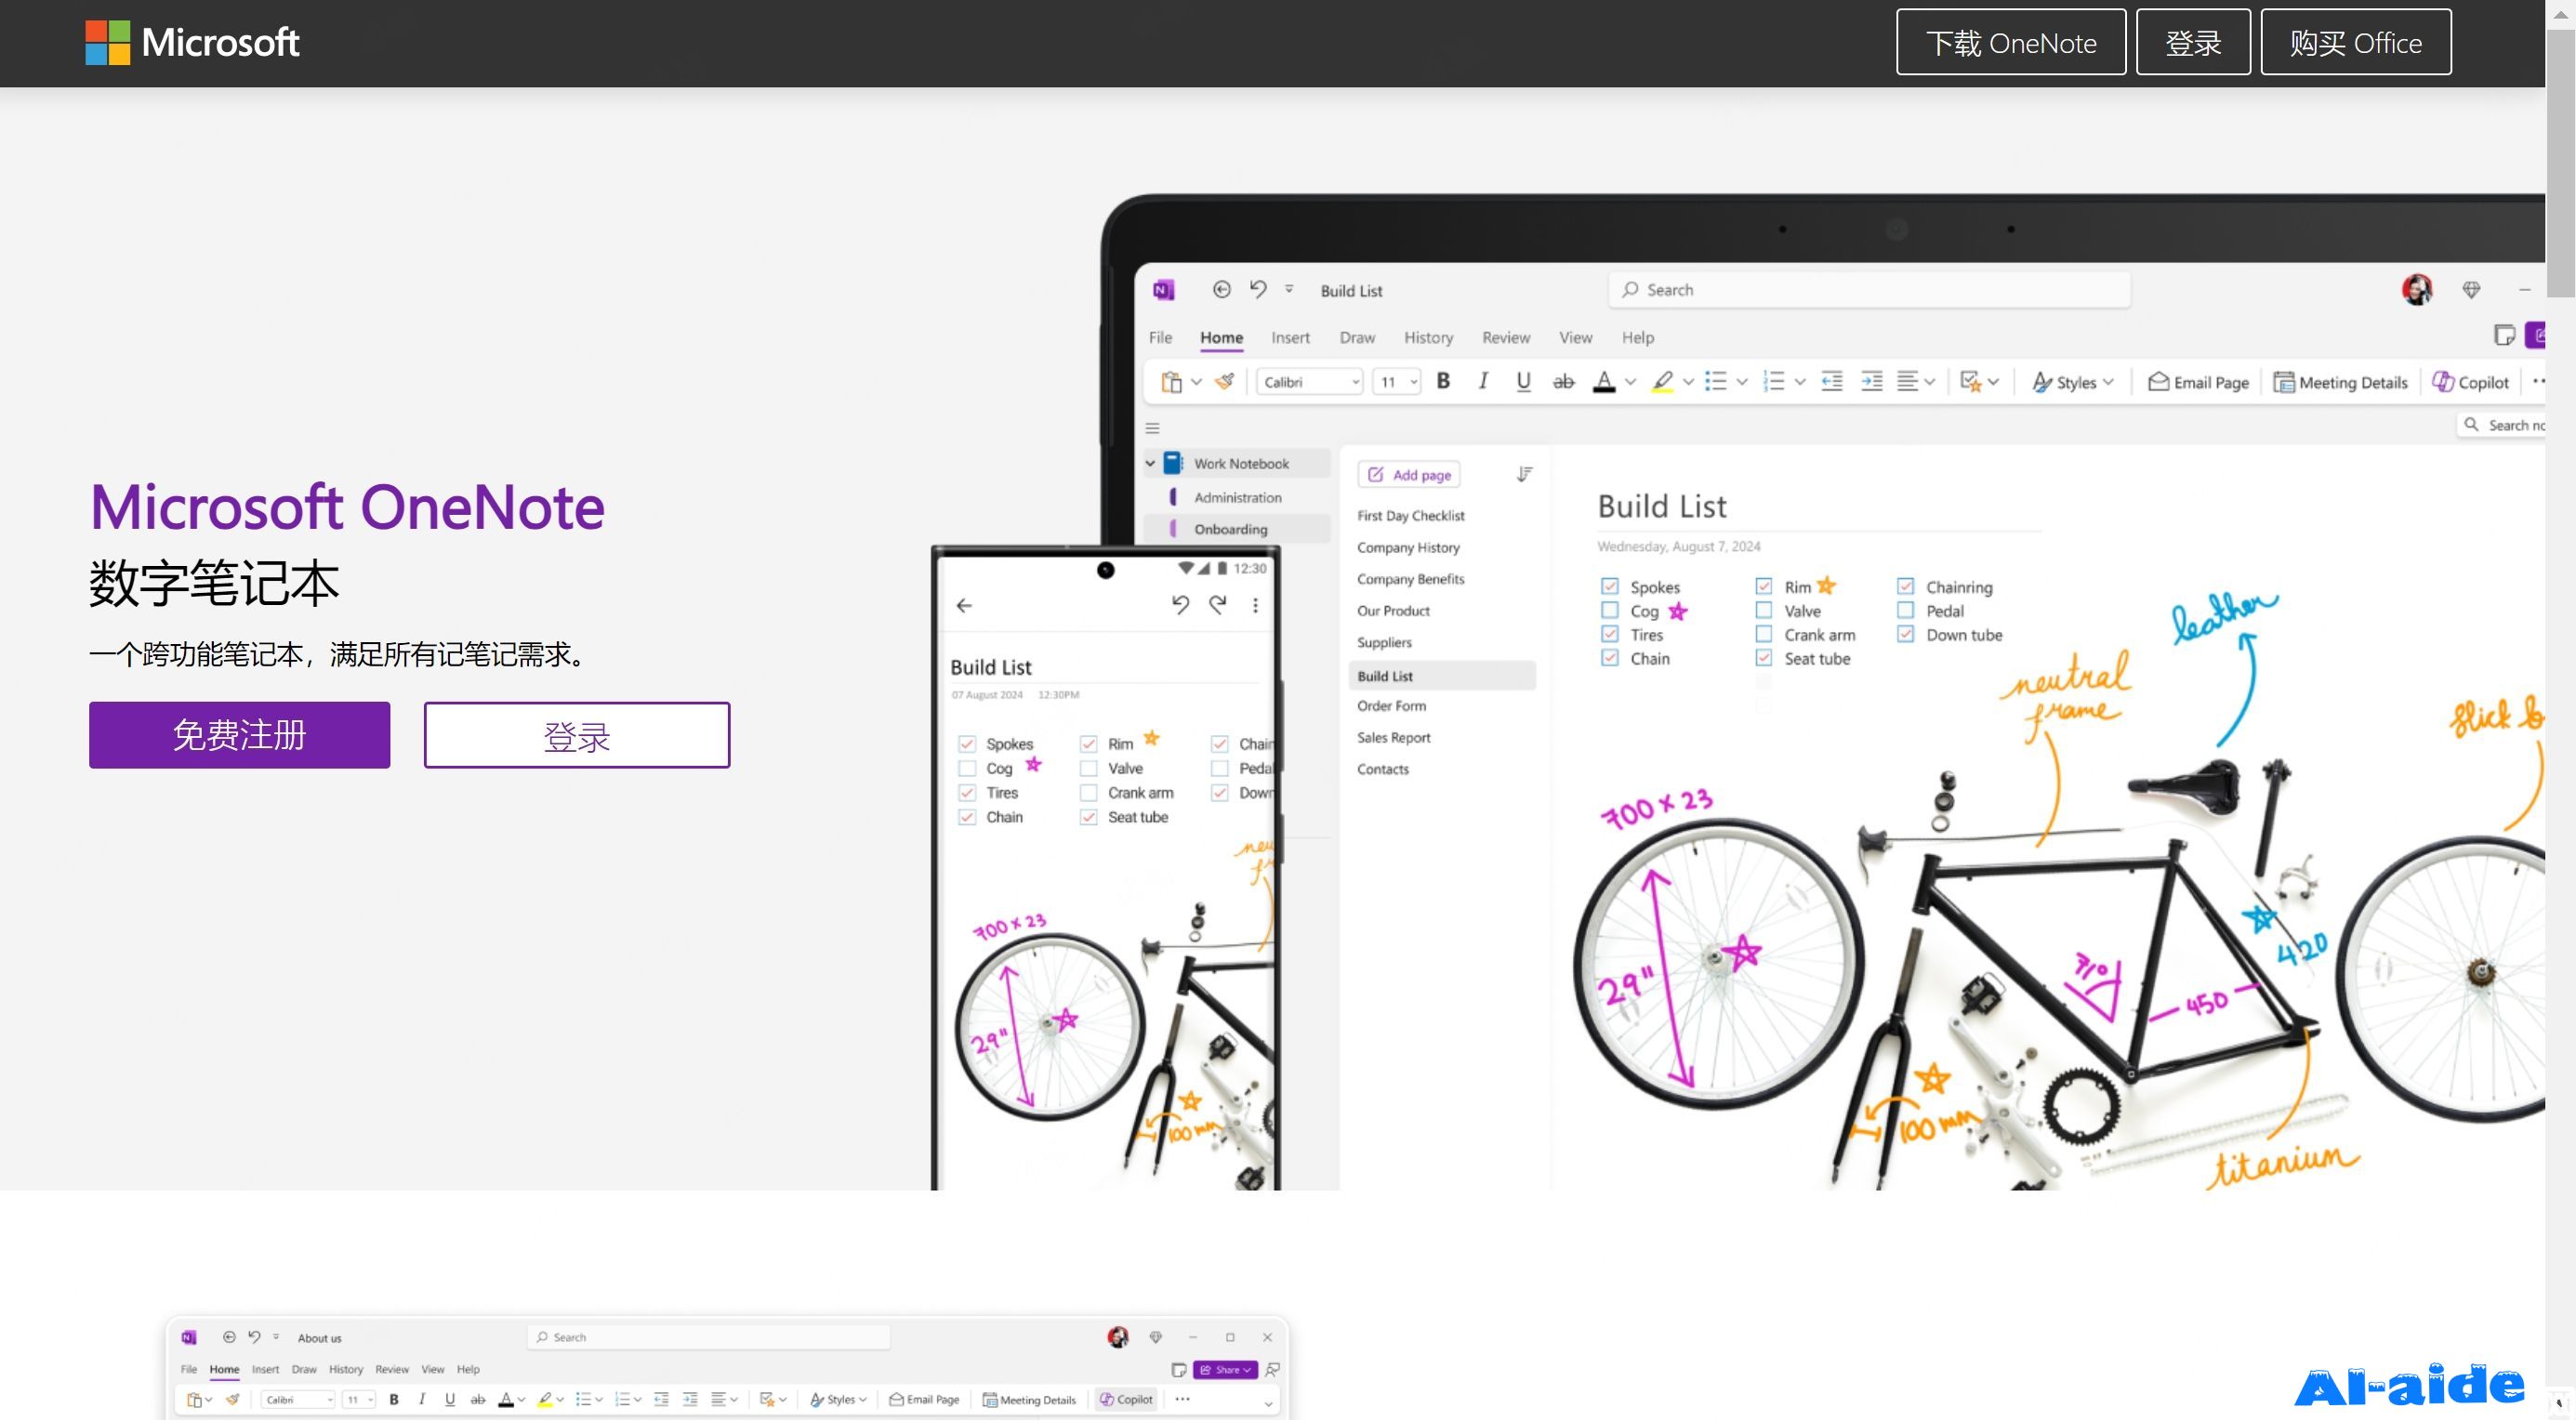The height and width of the screenshot is (1421, 2576).
Task: Click the Add page button in the tablet
Action: [1409, 475]
